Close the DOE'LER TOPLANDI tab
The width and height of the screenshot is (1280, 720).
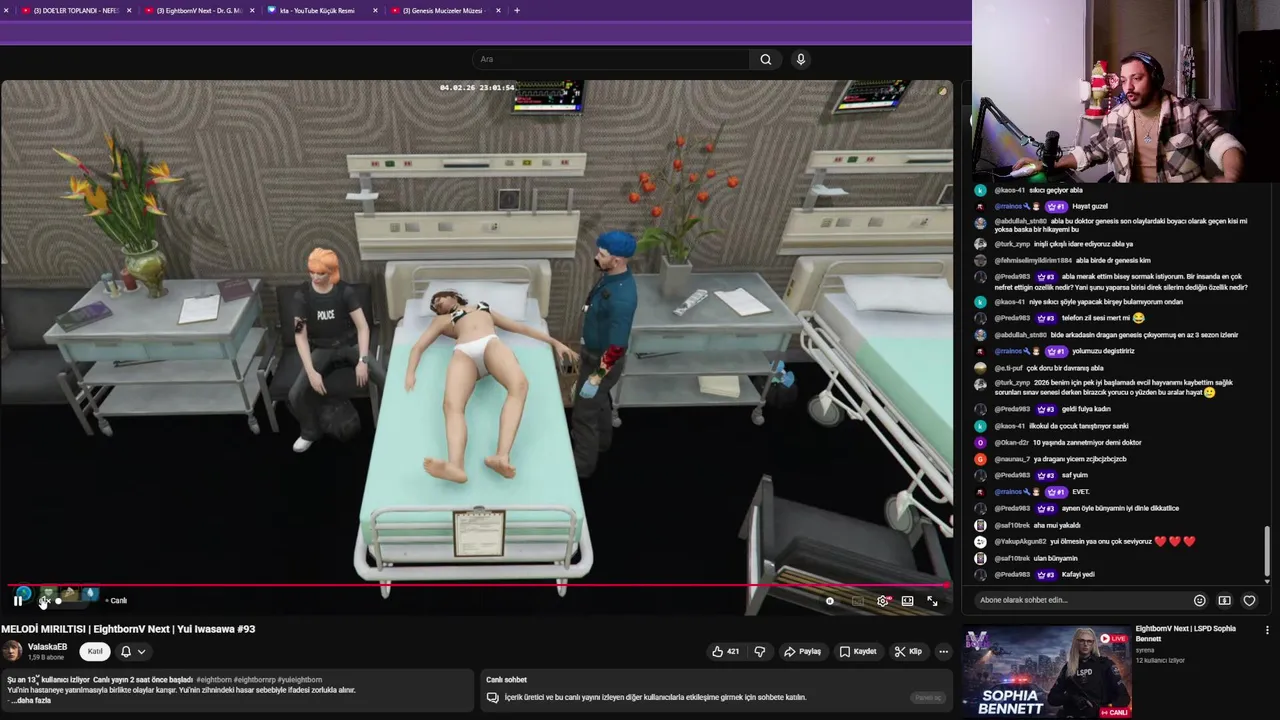click(129, 10)
